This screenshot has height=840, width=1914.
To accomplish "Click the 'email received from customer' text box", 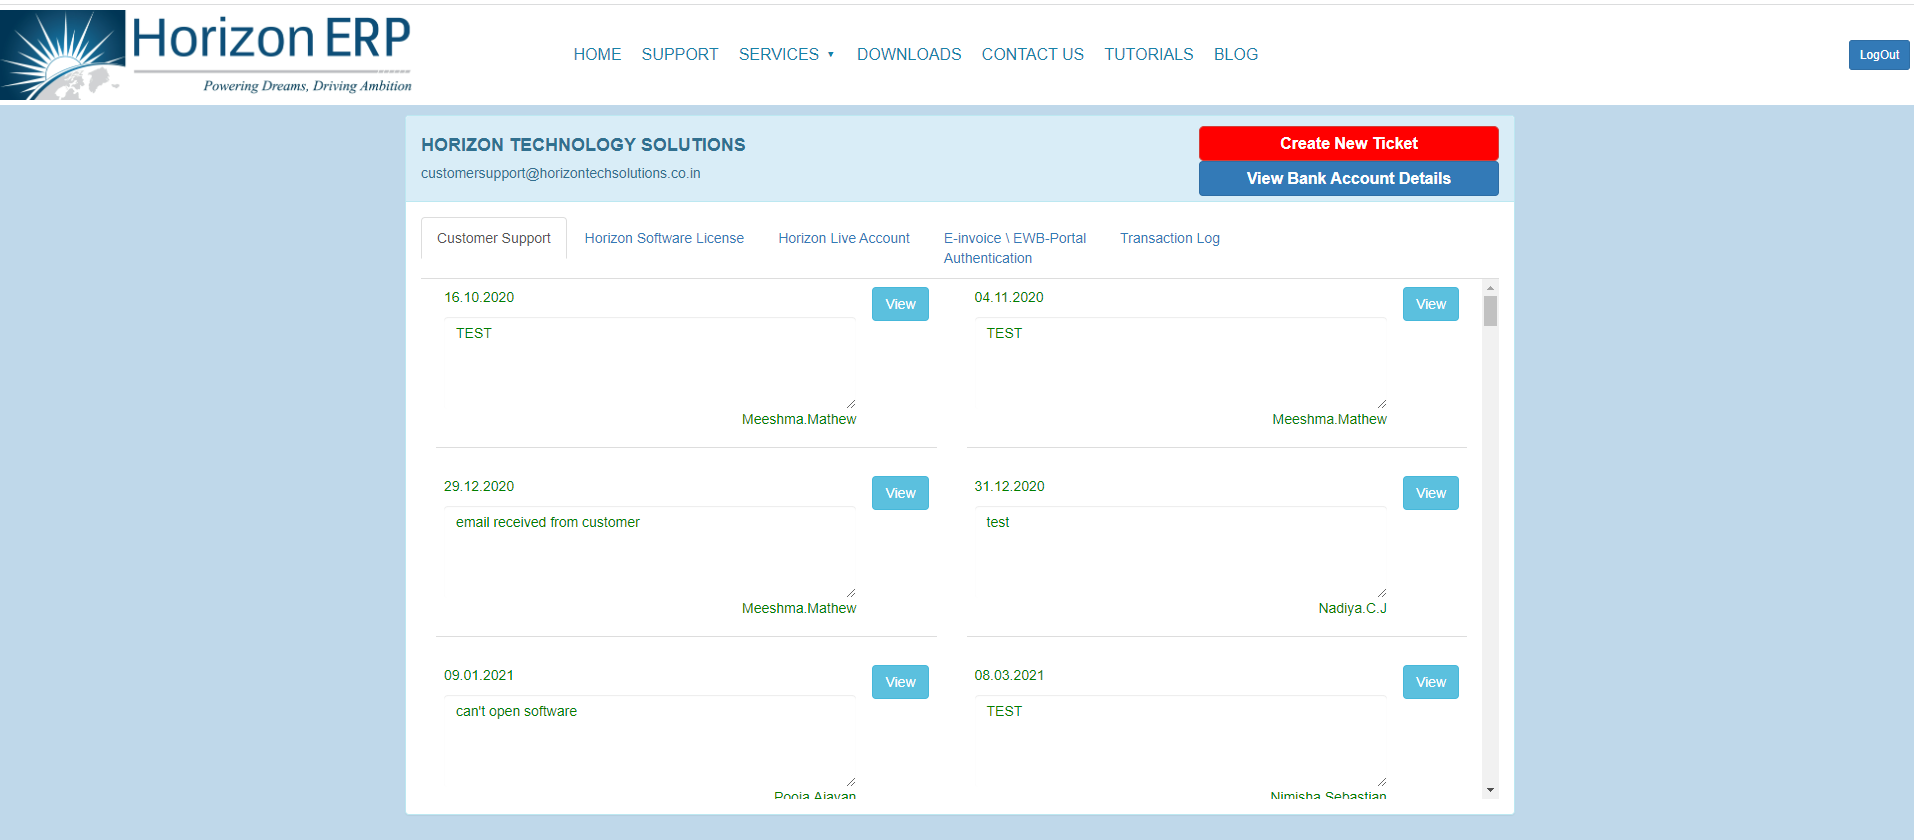I will (650, 553).
